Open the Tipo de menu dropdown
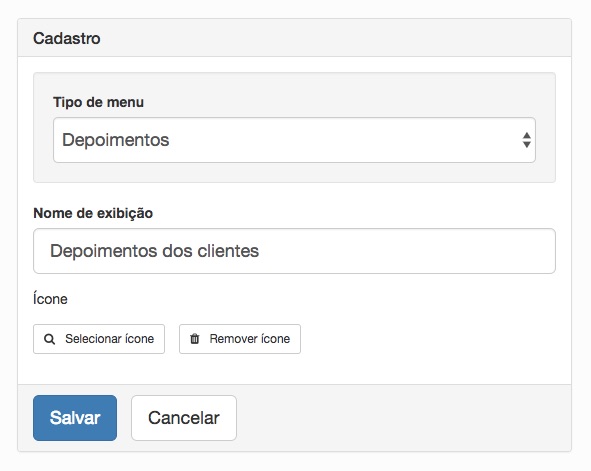 point(294,140)
